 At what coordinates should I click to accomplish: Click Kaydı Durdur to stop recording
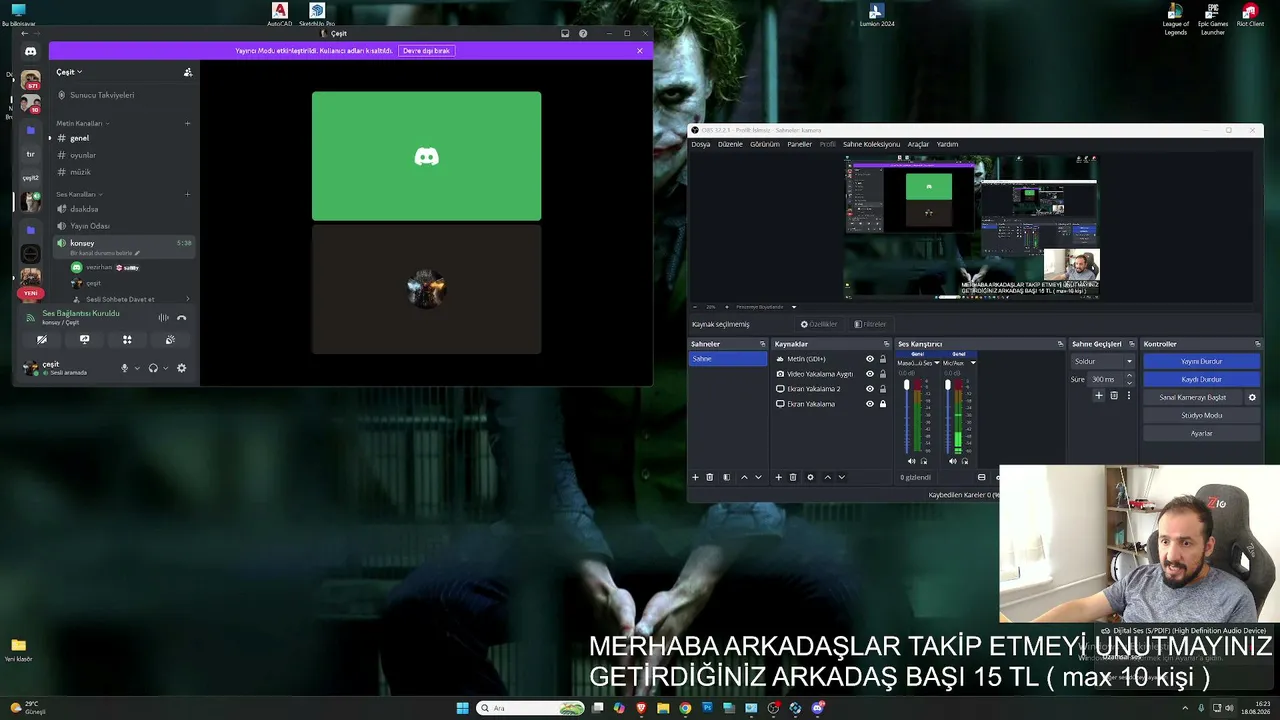coord(1201,379)
